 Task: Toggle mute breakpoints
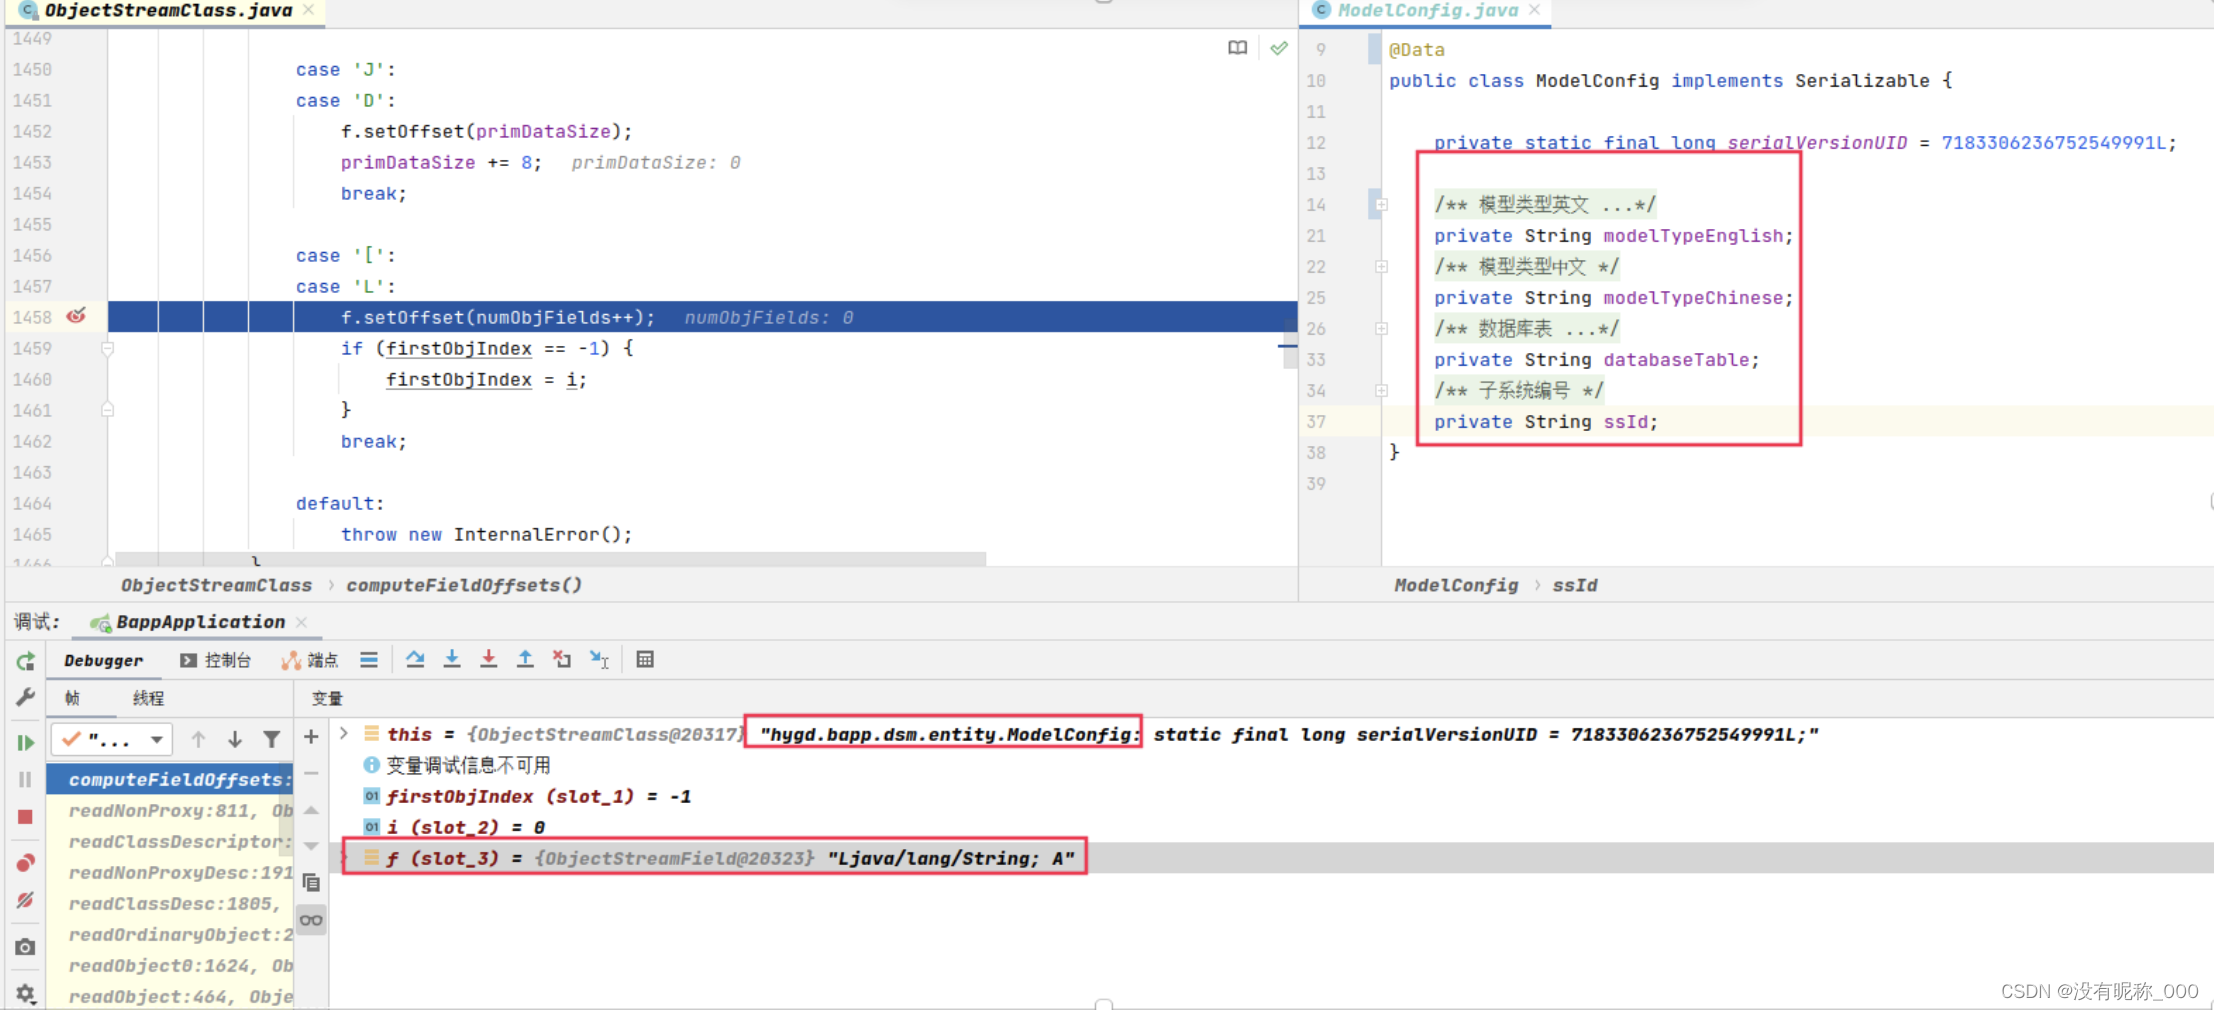(x=25, y=899)
